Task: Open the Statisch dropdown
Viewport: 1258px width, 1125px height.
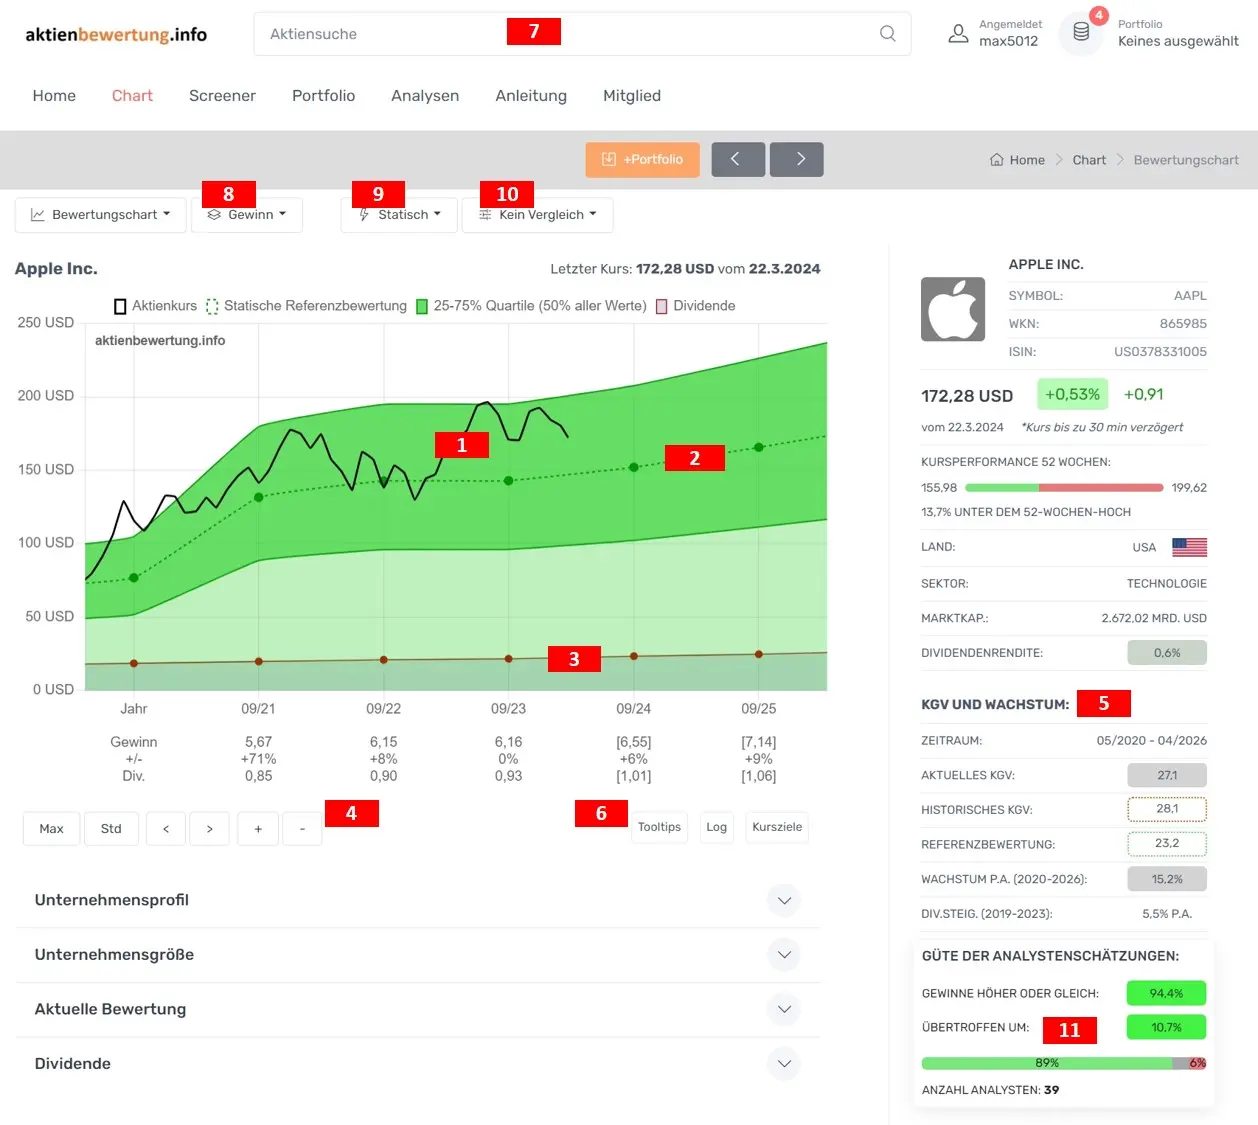Action: (399, 215)
